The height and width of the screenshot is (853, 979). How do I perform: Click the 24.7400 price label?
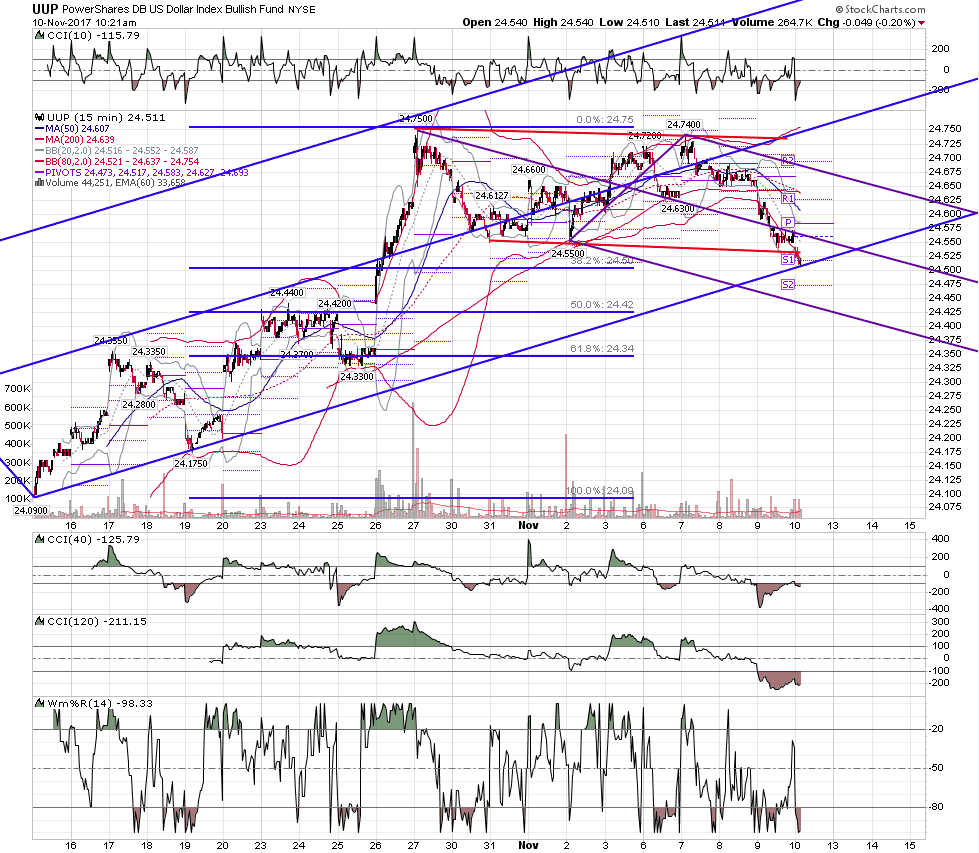[684, 125]
